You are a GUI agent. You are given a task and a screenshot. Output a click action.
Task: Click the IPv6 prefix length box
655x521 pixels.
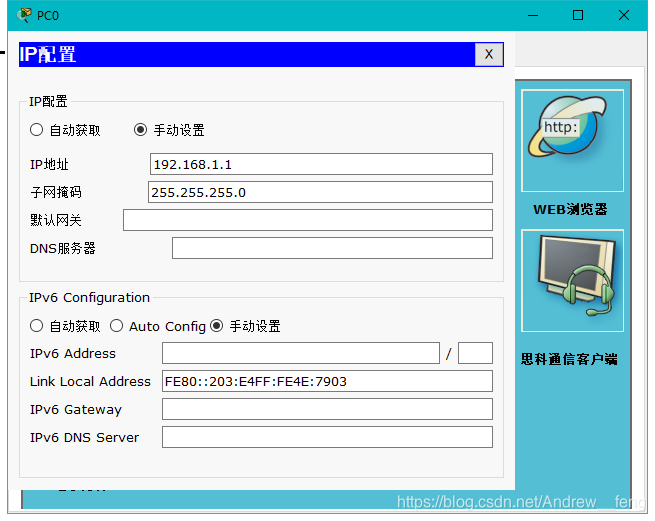click(475, 353)
